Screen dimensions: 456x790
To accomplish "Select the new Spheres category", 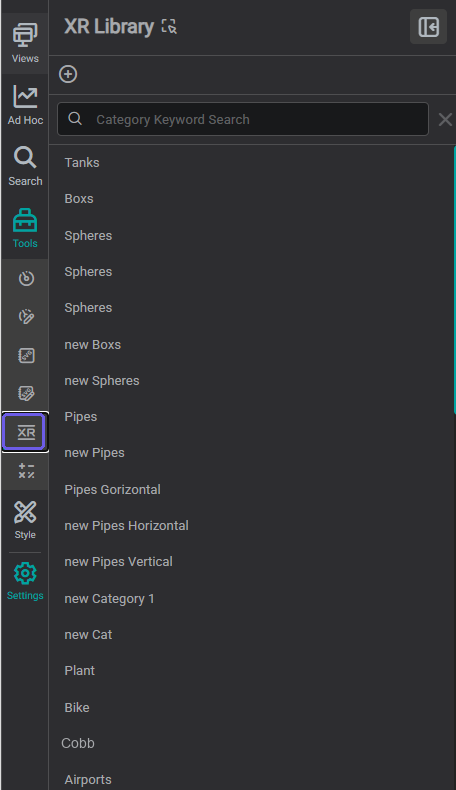I will pyautogui.click(x=102, y=380).
